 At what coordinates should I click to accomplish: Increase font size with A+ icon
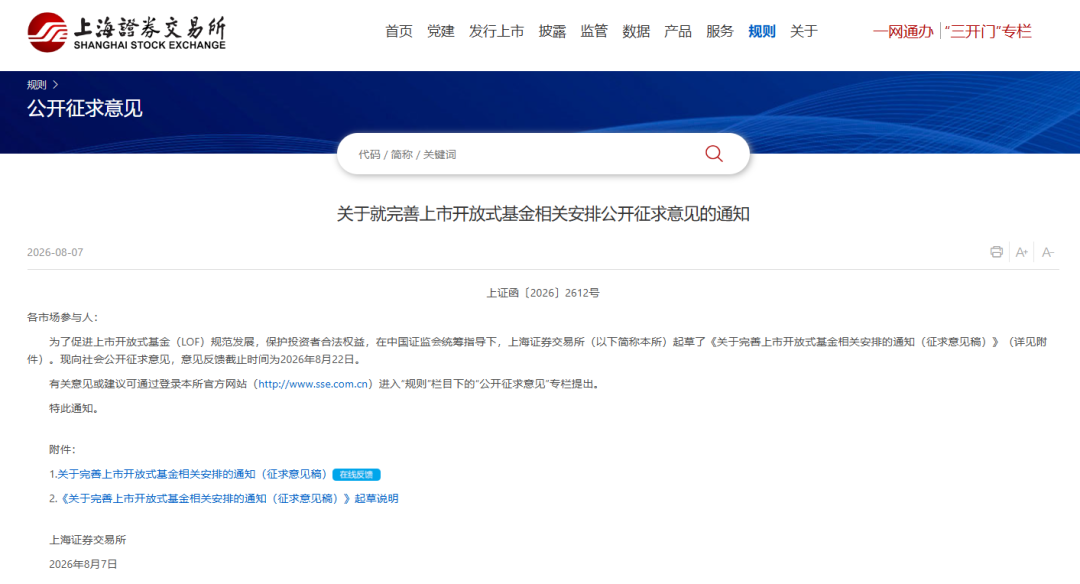[1021, 252]
